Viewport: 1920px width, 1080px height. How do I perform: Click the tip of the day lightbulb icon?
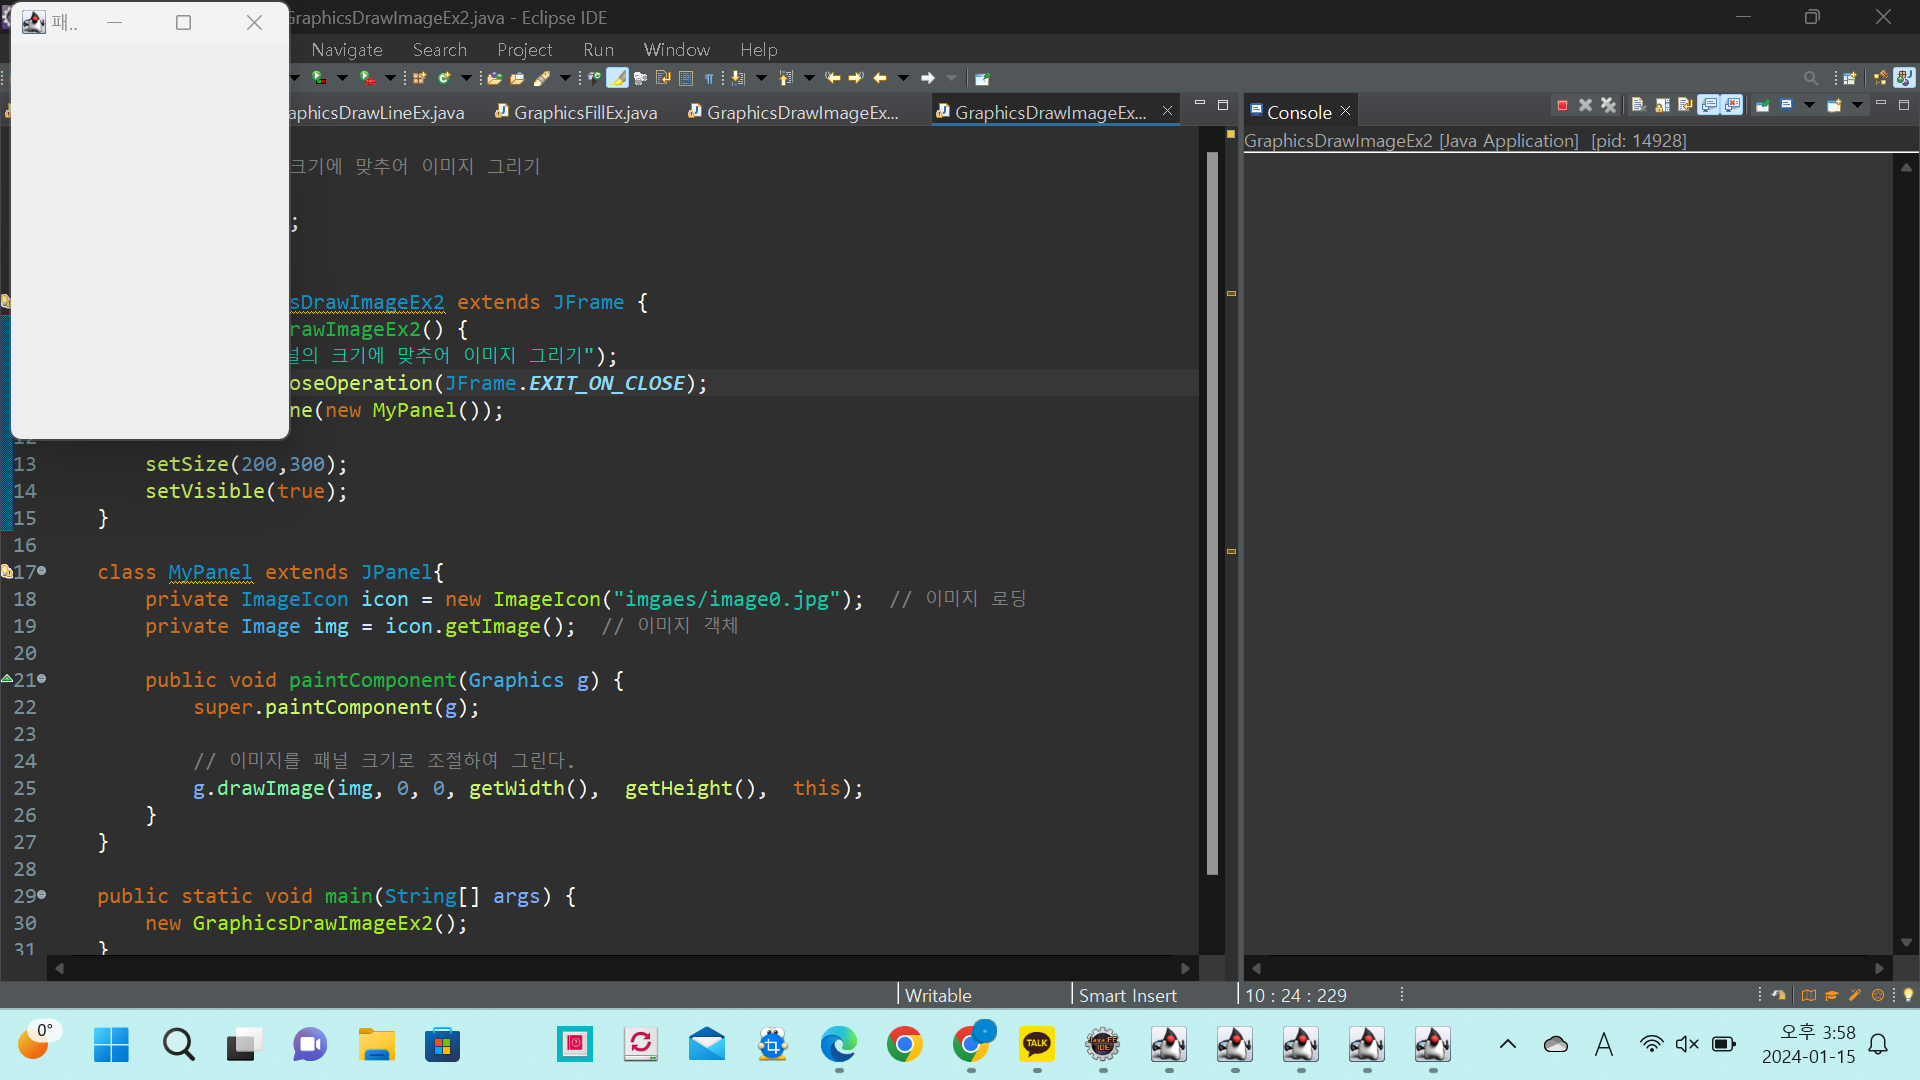coord(1908,995)
